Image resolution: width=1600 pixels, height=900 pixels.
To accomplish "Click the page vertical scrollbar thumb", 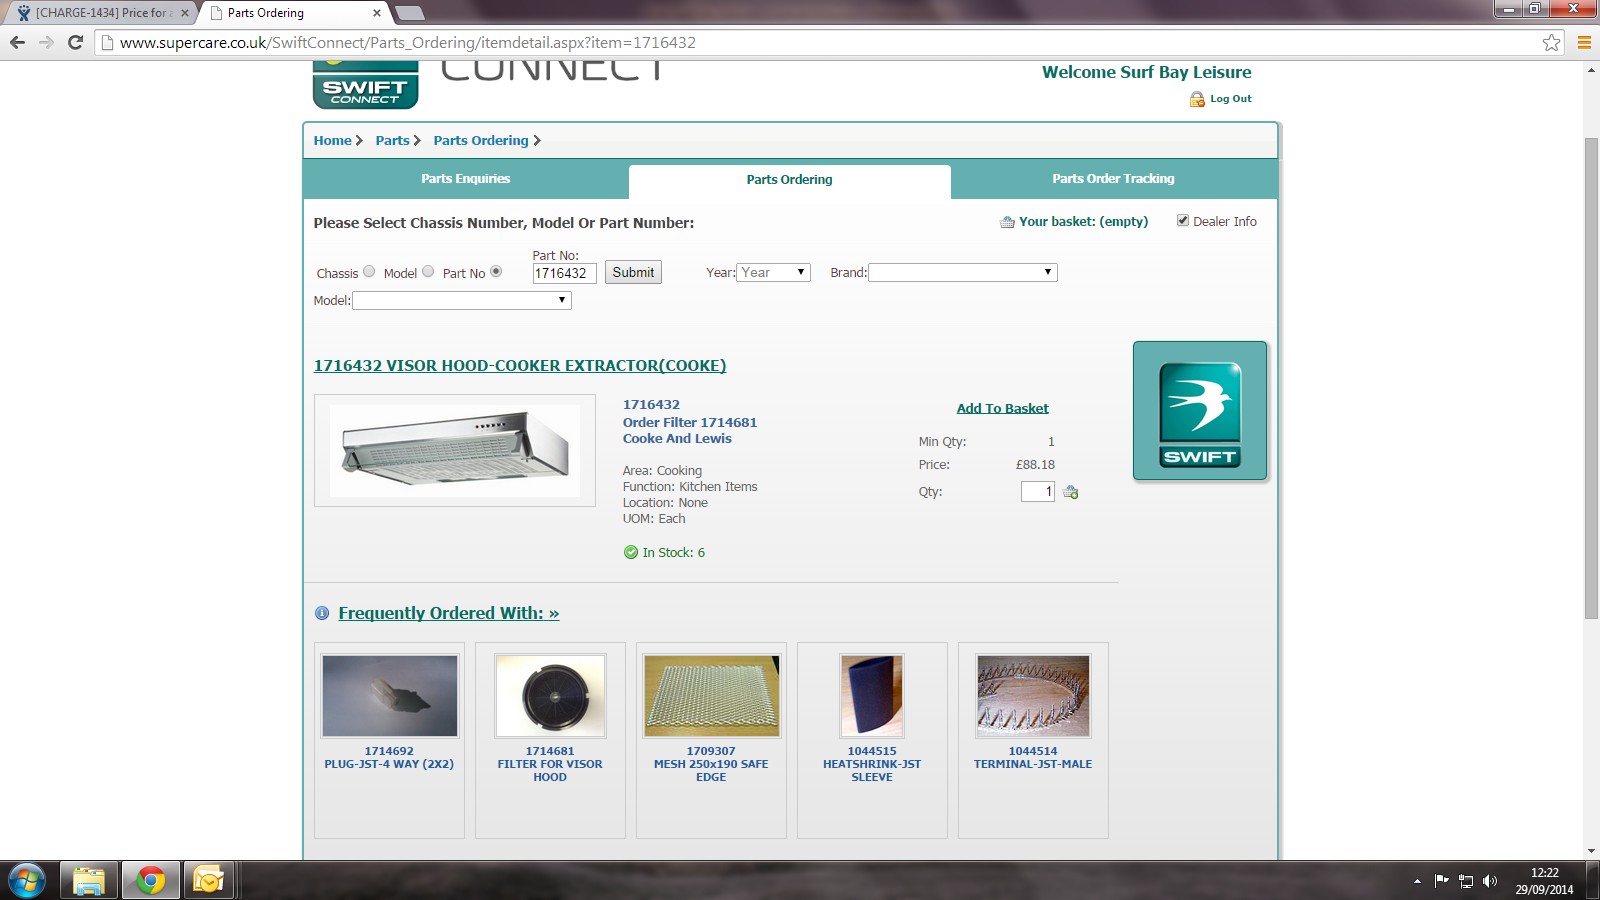I will [x=1592, y=378].
